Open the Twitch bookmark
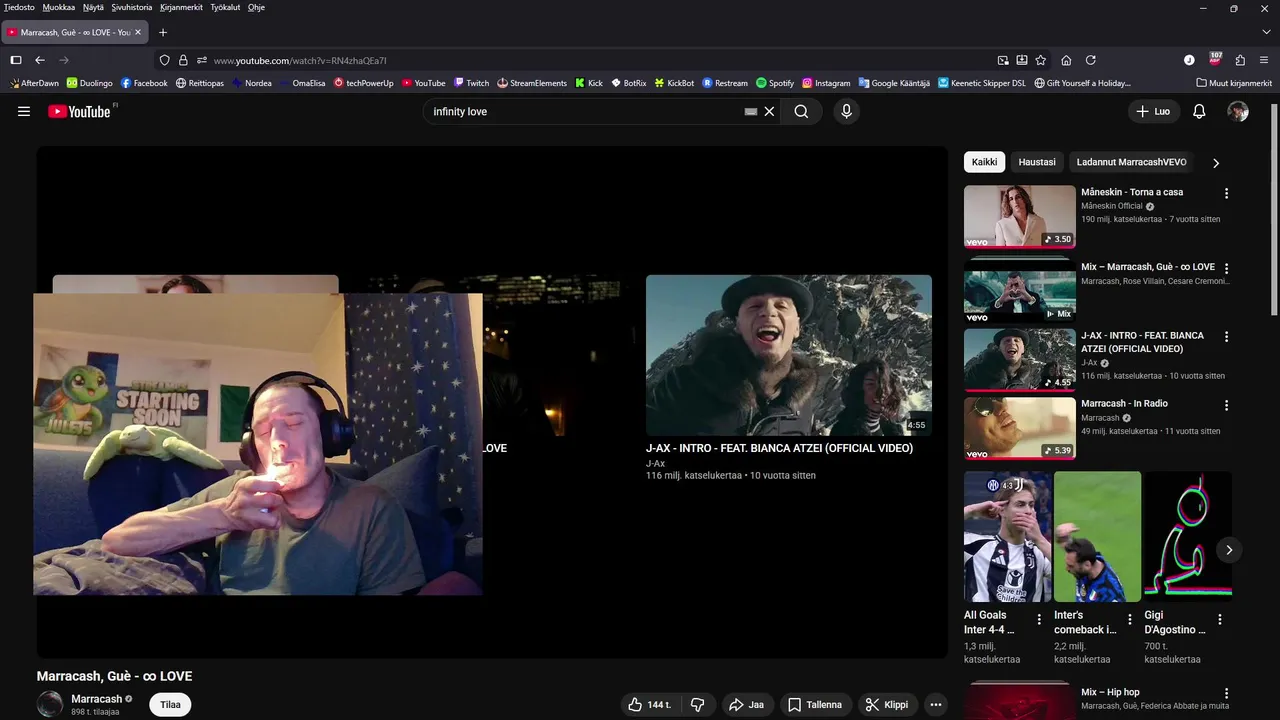Viewport: 1280px width, 720px height. pyautogui.click(x=471, y=83)
